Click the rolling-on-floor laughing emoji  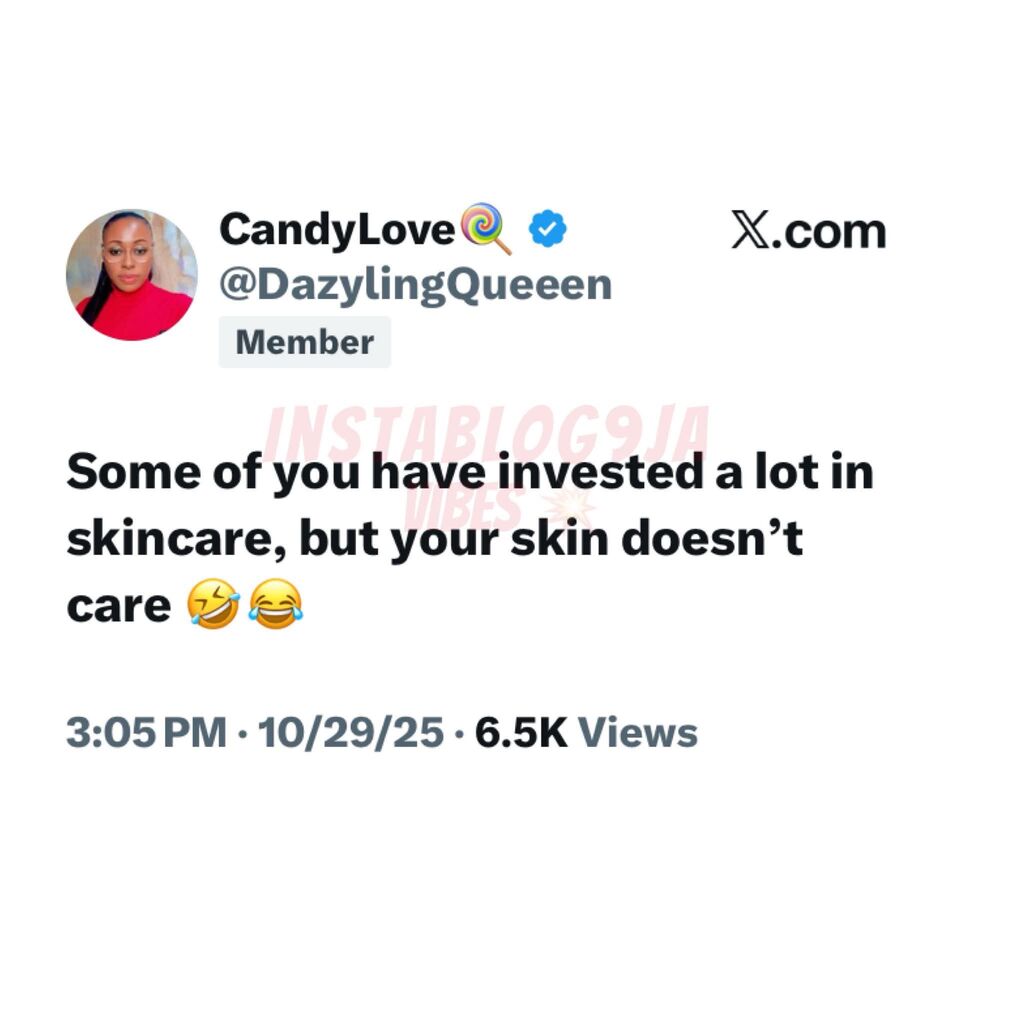click(213, 604)
